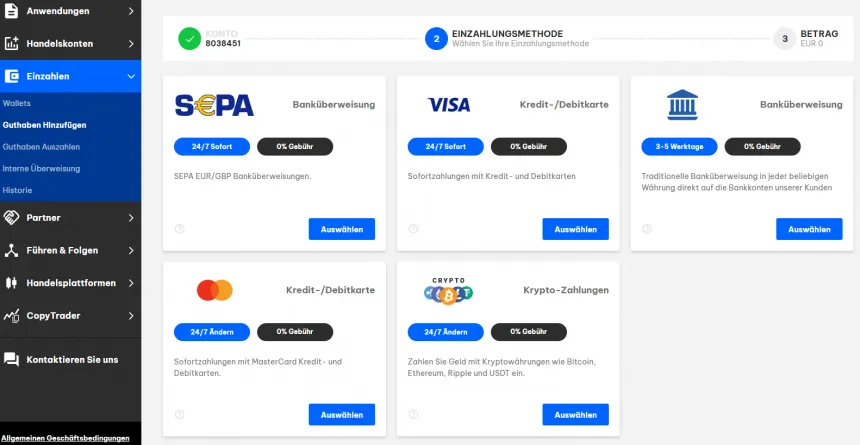Screen dimensions: 860x445
Task: Click the green Konto checkmark step
Action: coord(189,39)
